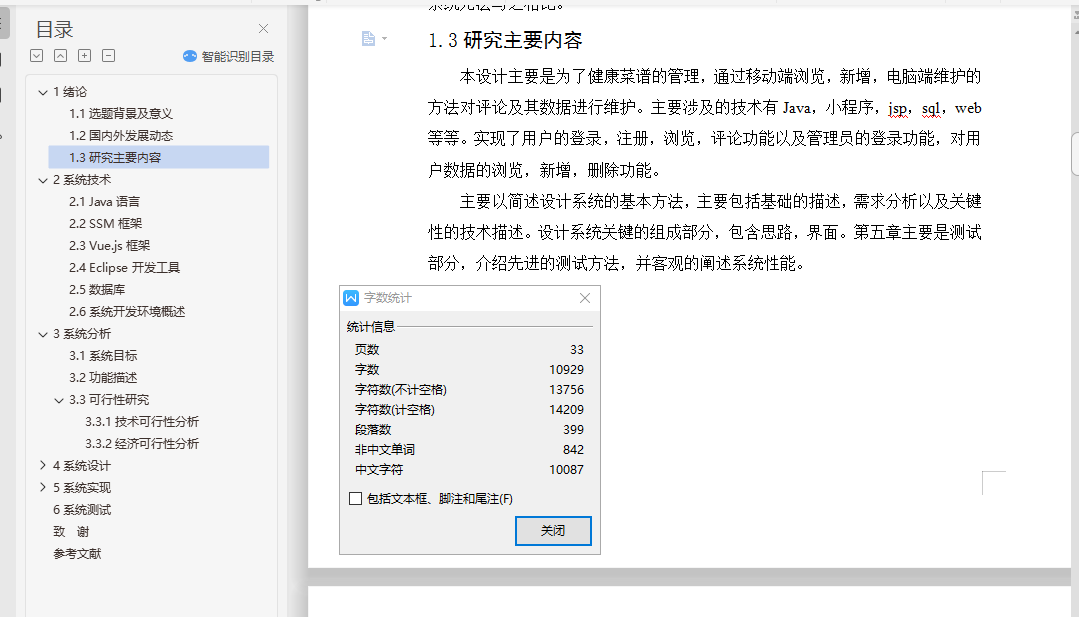Open 3.2 功能描述 in outline

(103, 378)
